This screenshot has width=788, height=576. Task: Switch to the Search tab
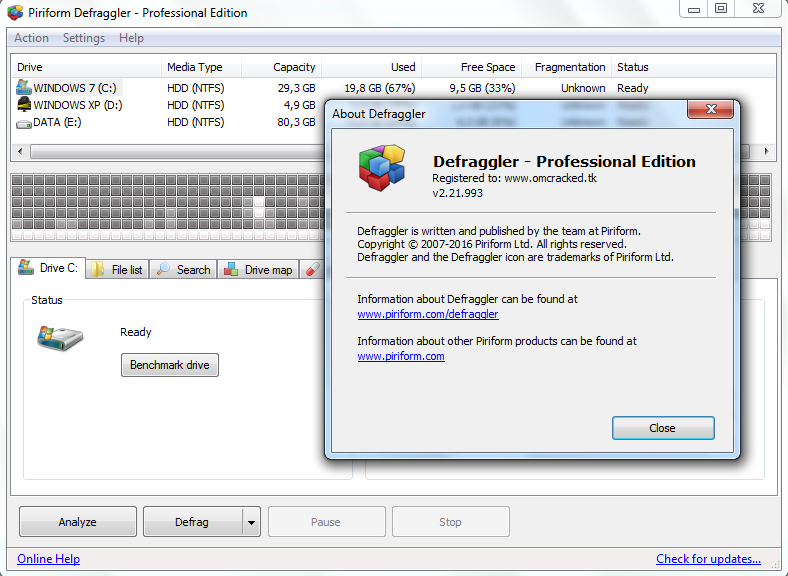pos(183,269)
